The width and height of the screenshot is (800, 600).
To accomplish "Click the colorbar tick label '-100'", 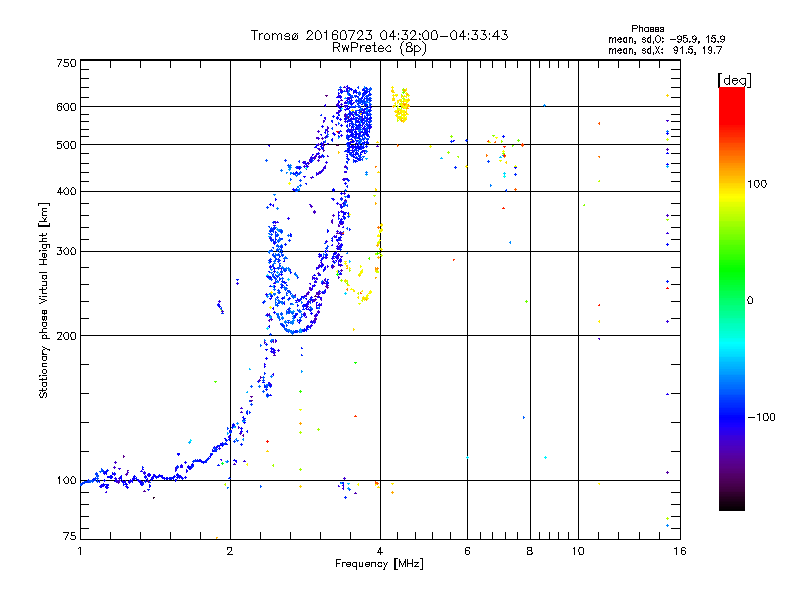I will (761, 417).
